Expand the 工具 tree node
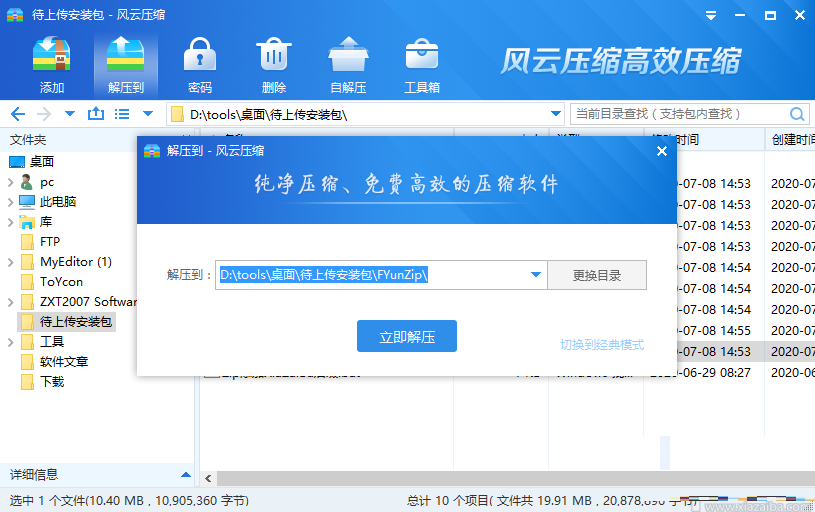 (x=10, y=343)
